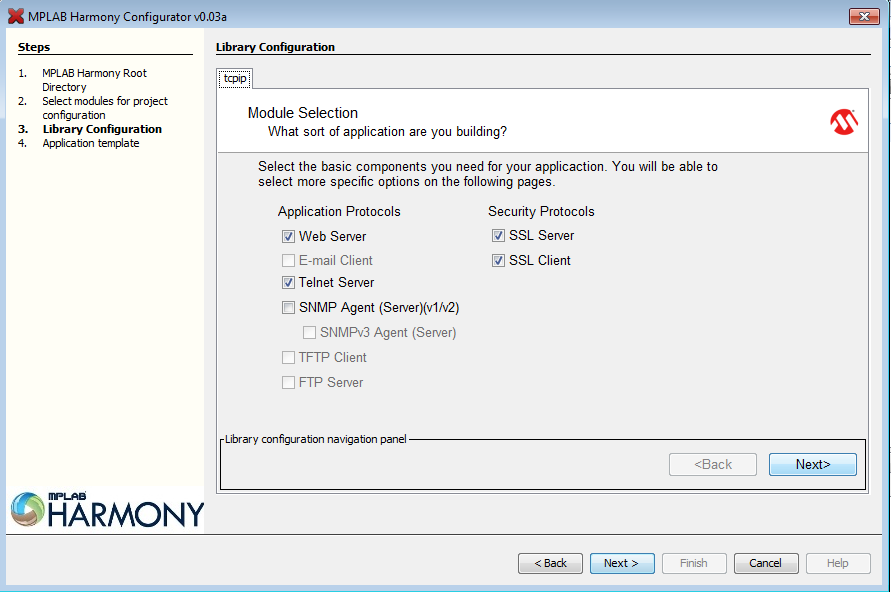Click the Steps heading in the sidebar
Screen dimensions: 891x592
click(34, 47)
